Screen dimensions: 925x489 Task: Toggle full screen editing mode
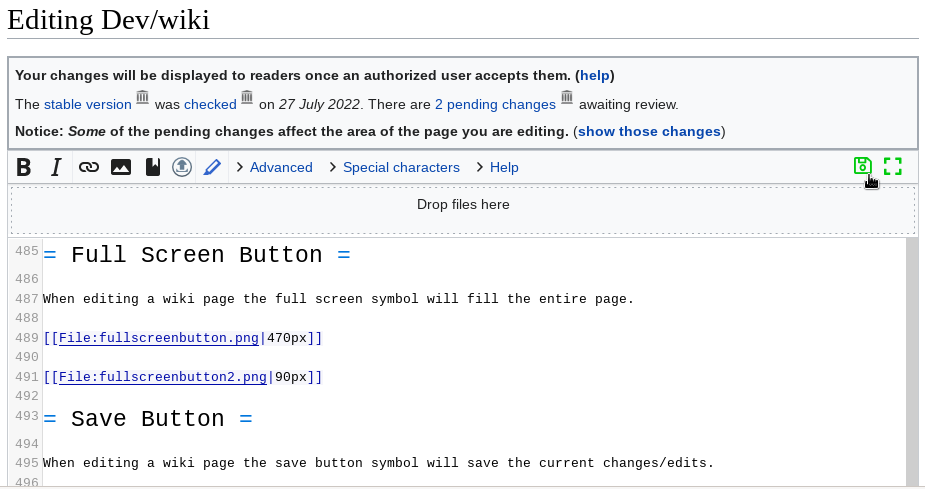pyautogui.click(x=893, y=166)
